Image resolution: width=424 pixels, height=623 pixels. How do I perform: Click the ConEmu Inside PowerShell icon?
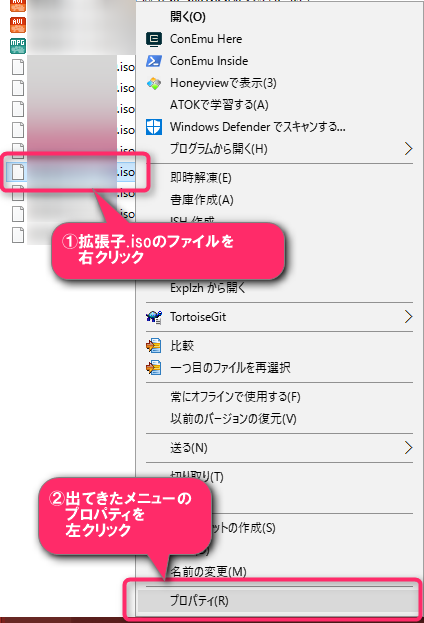click(154, 61)
